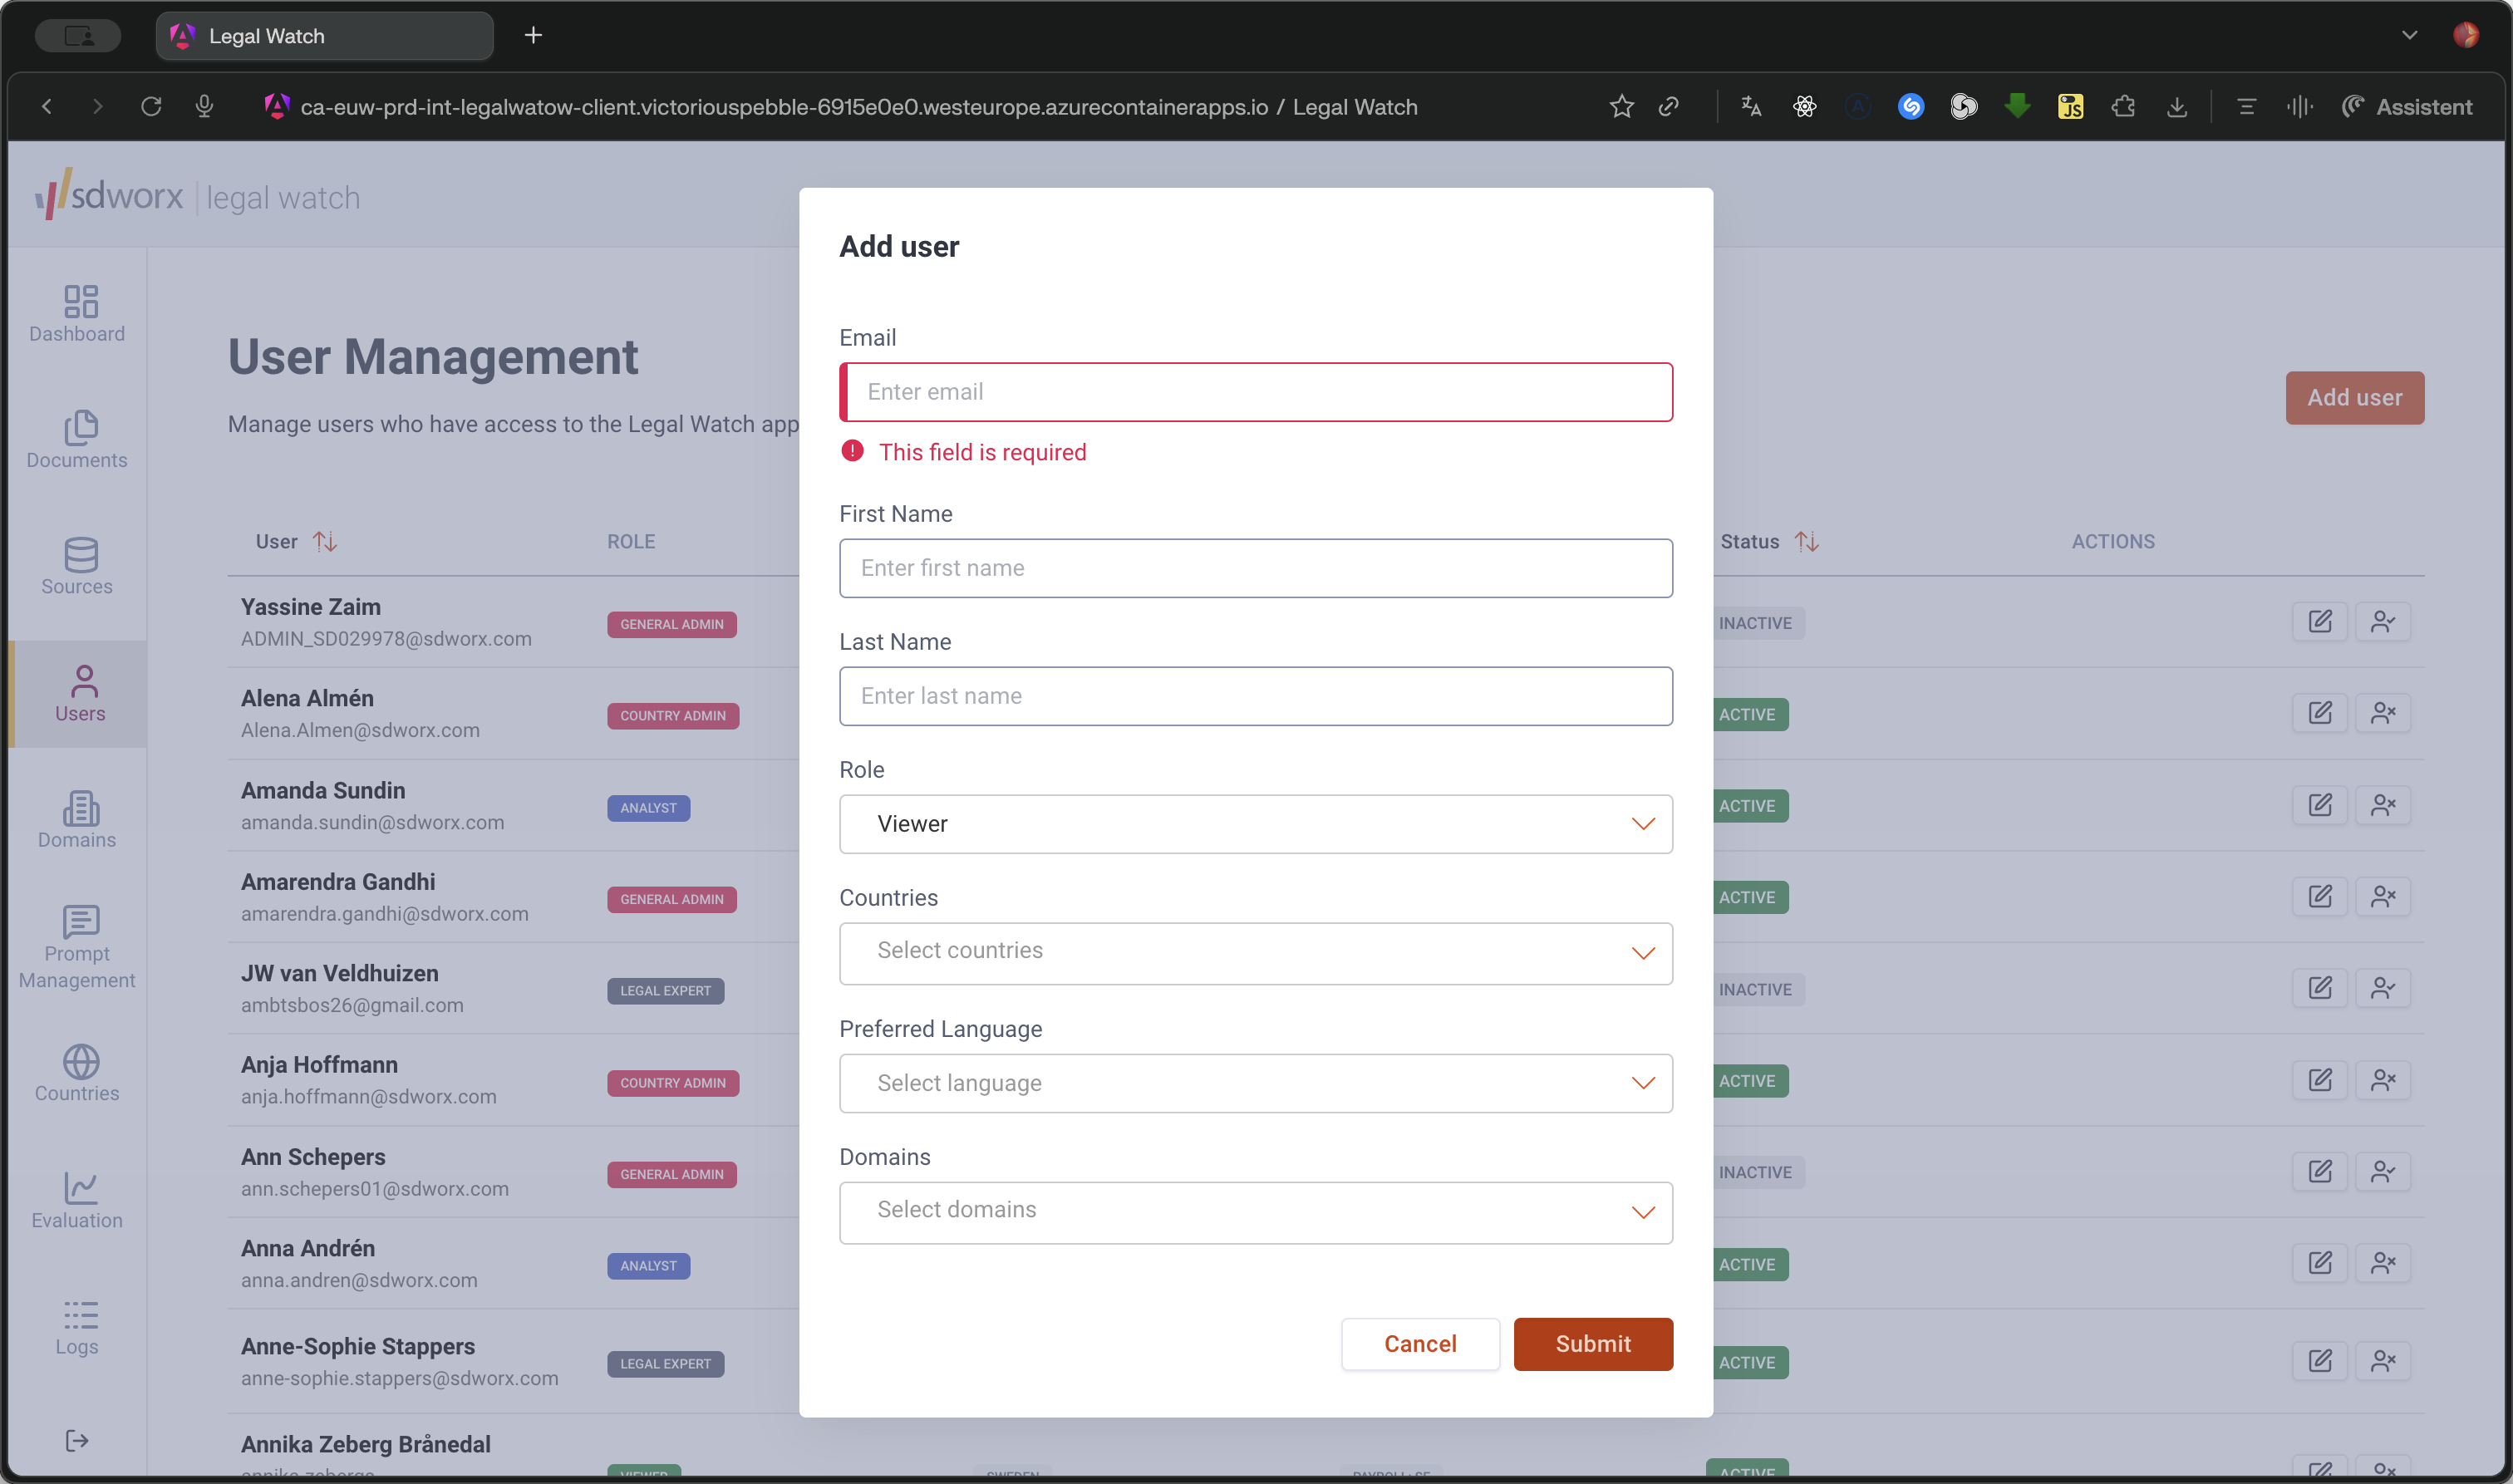Open the Dashboard sidebar item

click(x=77, y=313)
